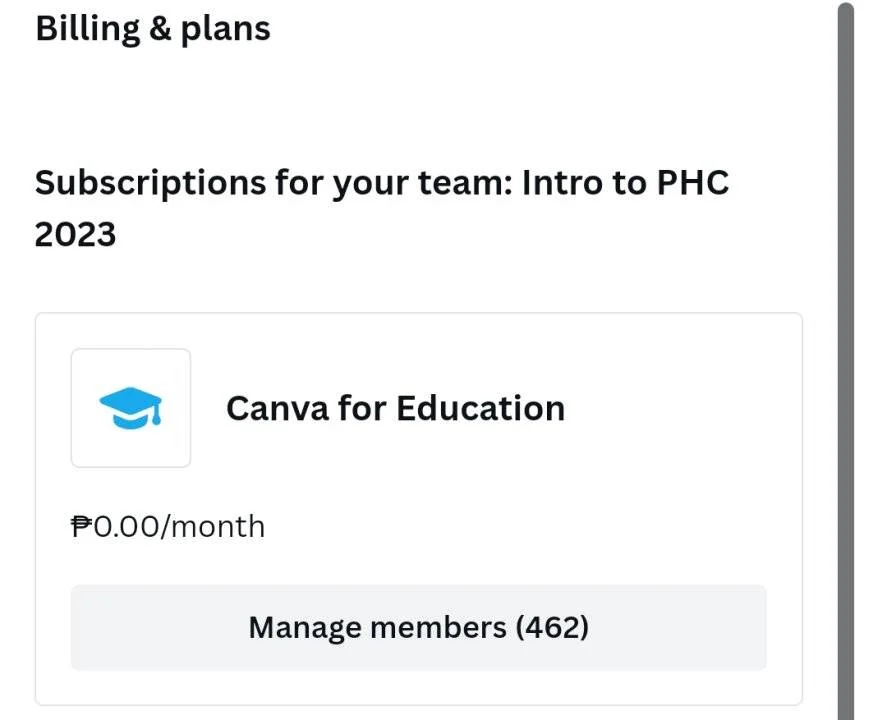The height and width of the screenshot is (720, 887).
Task: Click the word Education in the plan name
Action: pyautogui.click(x=480, y=408)
